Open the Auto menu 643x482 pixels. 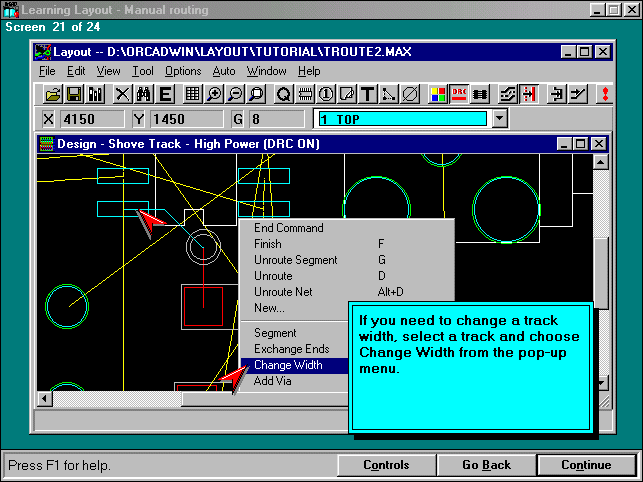coord(224,71)
